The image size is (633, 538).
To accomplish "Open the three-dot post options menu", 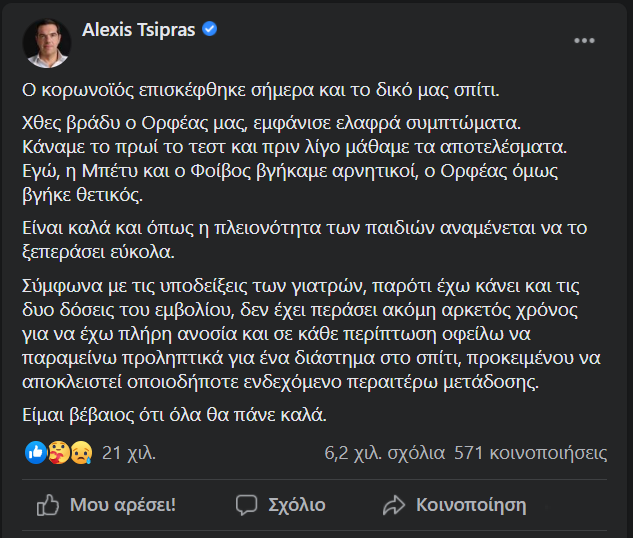I will click(x=584, y=41).
